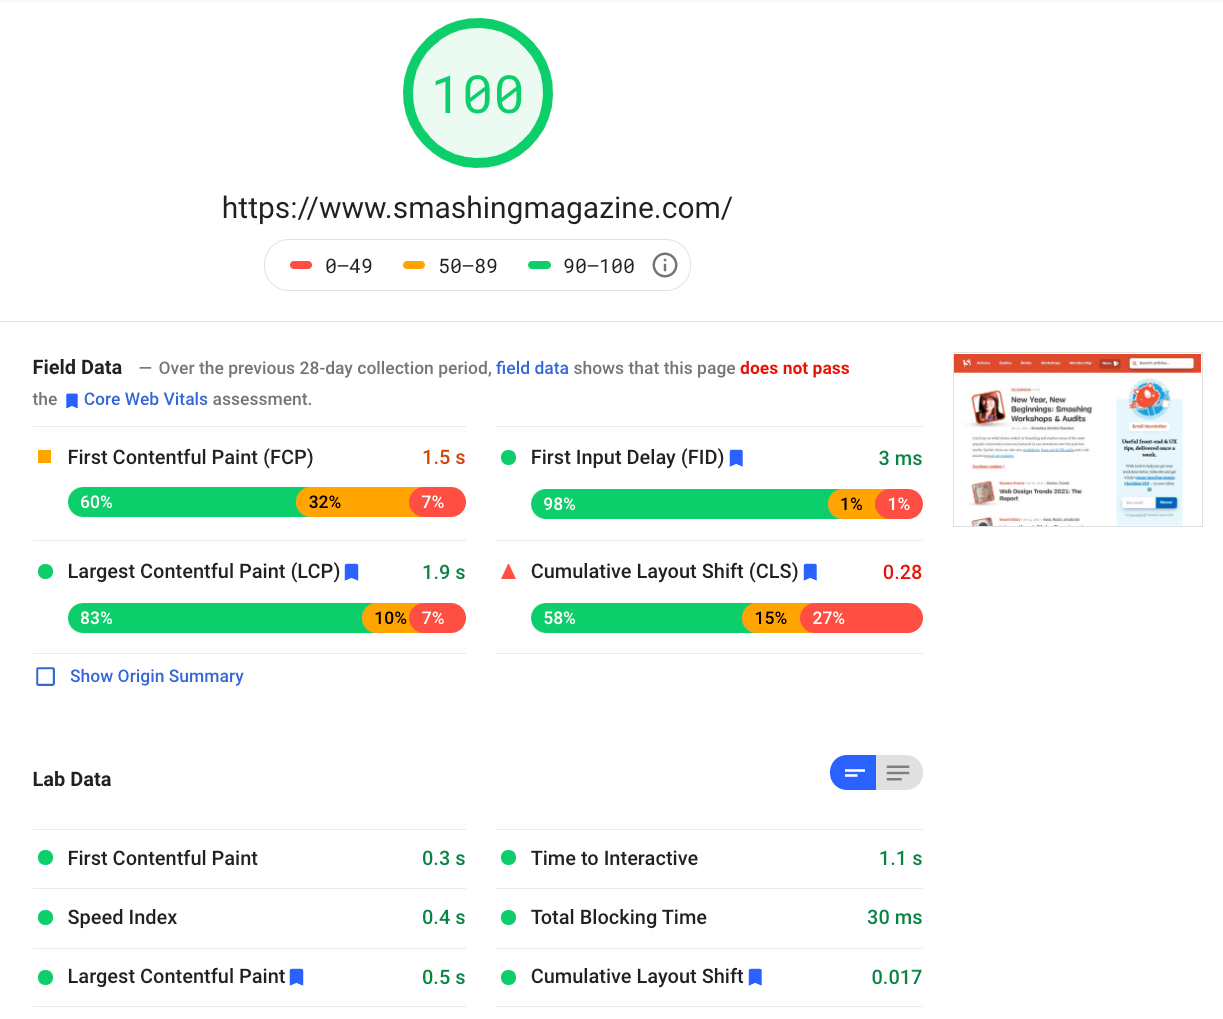The width and height of the screenshot is (1223, 1019).
Task: Click the bookmark icon beside First Input Delay
Action: coord(737,458)
